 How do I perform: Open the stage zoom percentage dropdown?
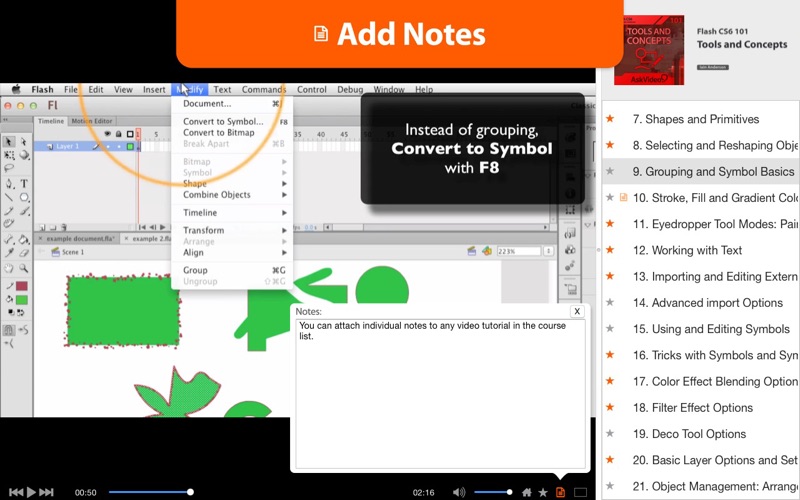pos(548,251)
